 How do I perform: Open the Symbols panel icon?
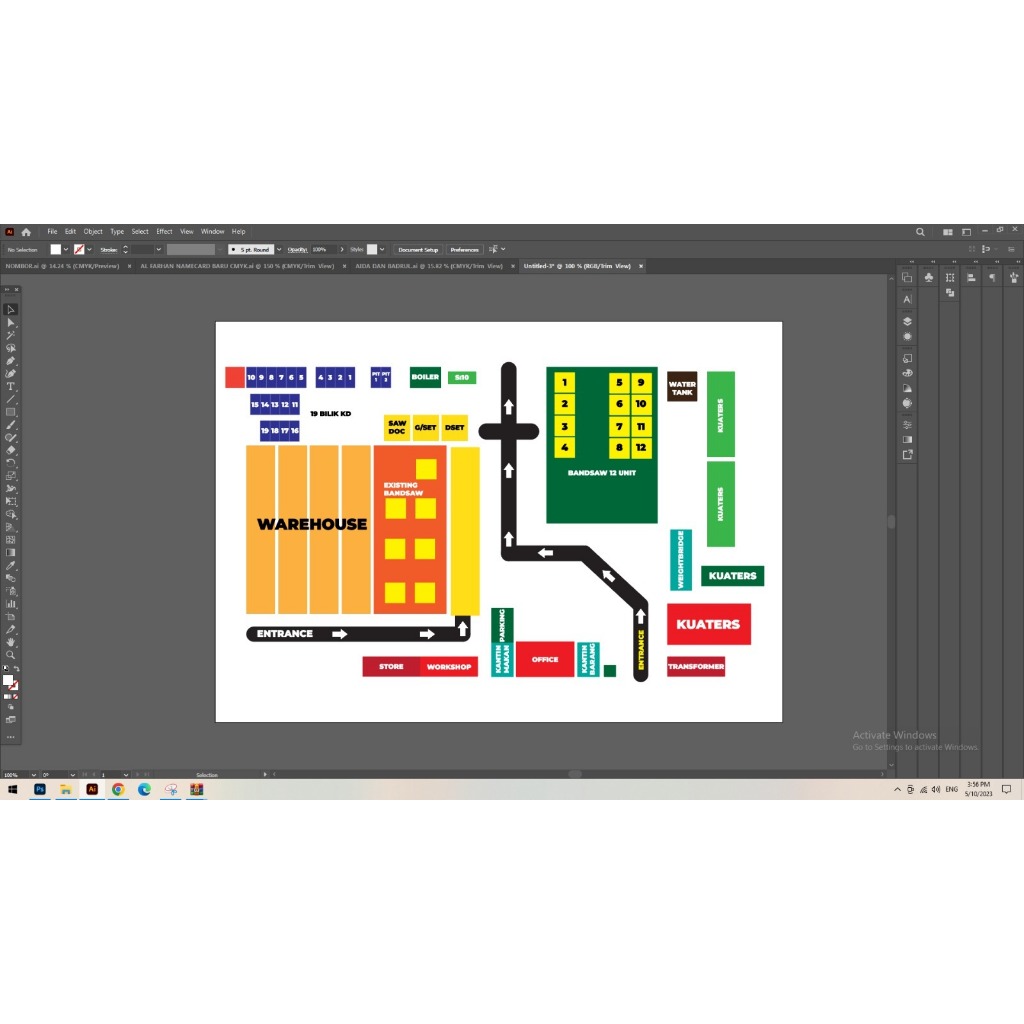click(929, 277)
